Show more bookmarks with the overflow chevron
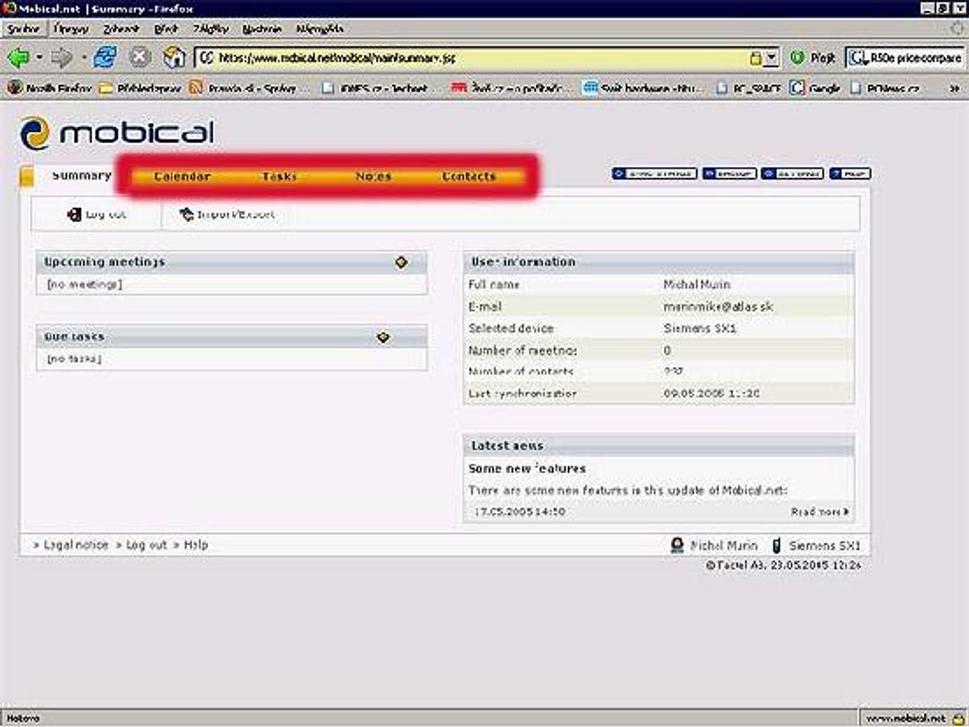This screenshot has height=727, width=969. tap(955, 88)
